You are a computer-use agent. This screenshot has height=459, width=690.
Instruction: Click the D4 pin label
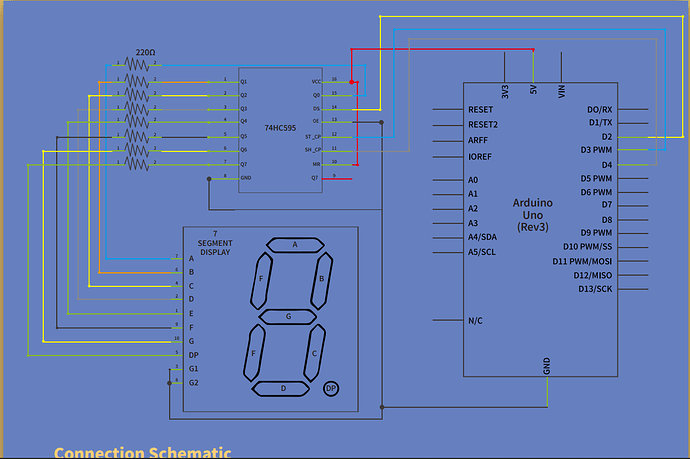(607, 165)
